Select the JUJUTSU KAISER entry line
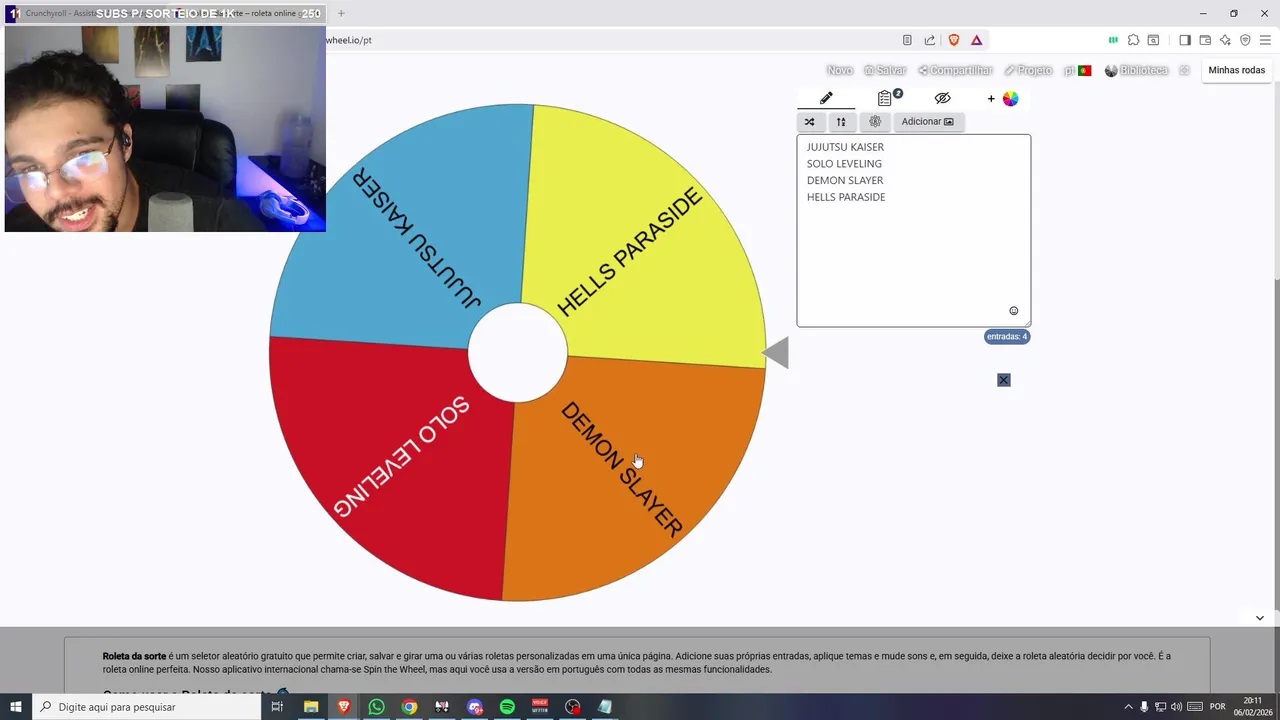This screenshot has width=1280, height=720. 845,147
